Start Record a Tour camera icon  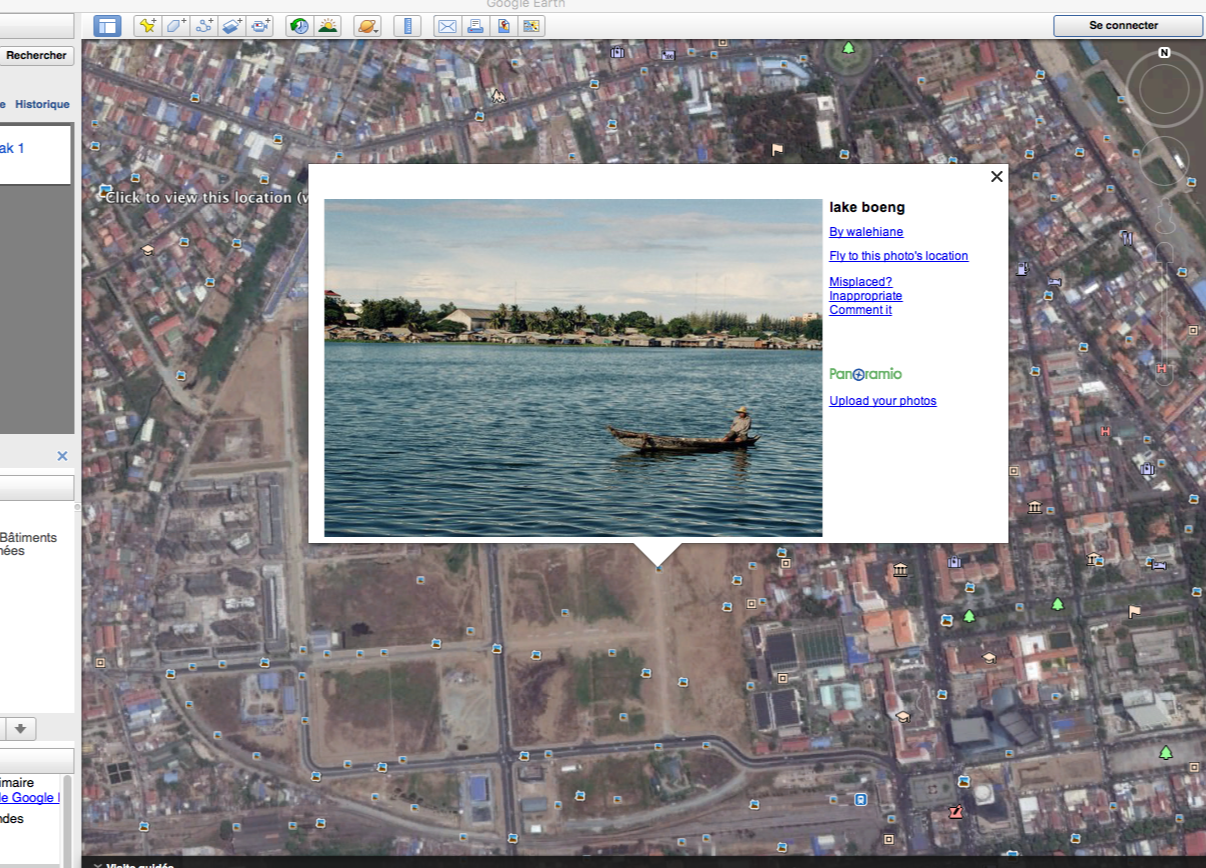(260, 26)
